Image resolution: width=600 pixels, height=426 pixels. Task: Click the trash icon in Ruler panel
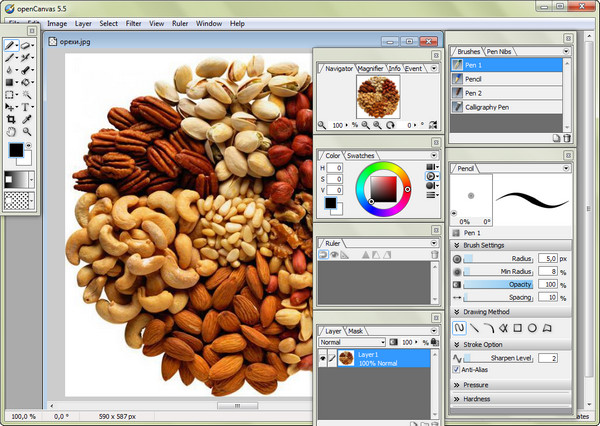434,255
